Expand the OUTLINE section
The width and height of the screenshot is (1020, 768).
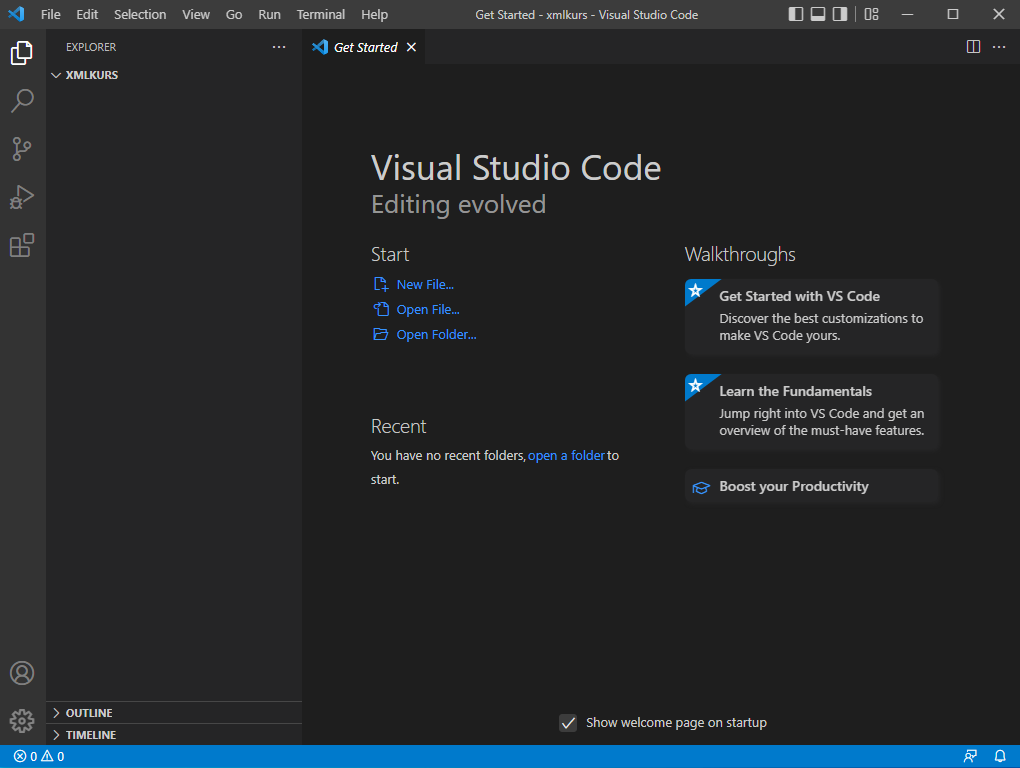174,713
